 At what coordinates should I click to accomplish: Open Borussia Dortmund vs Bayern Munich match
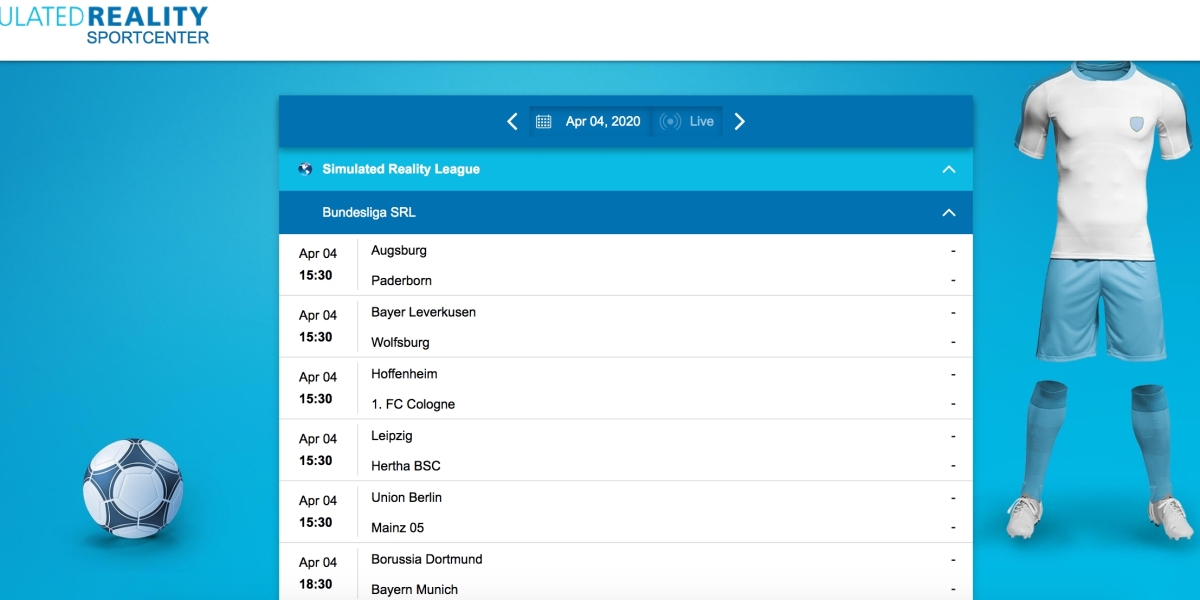pyautogui.click(x=625, y=574)
